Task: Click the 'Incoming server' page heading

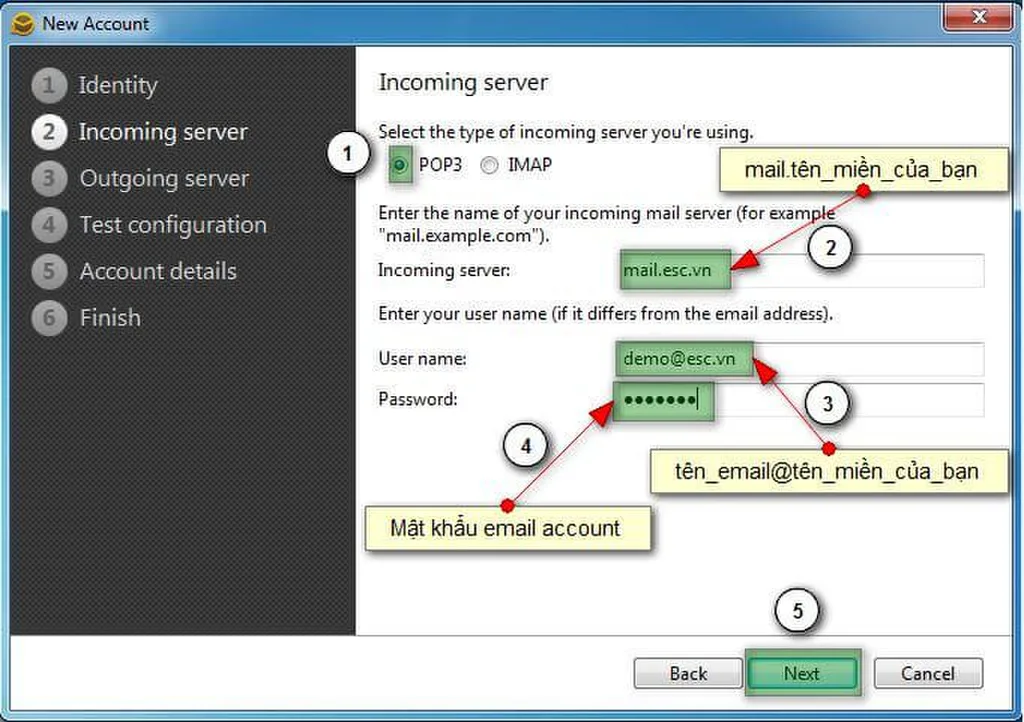Action: [x=463, y=82]
